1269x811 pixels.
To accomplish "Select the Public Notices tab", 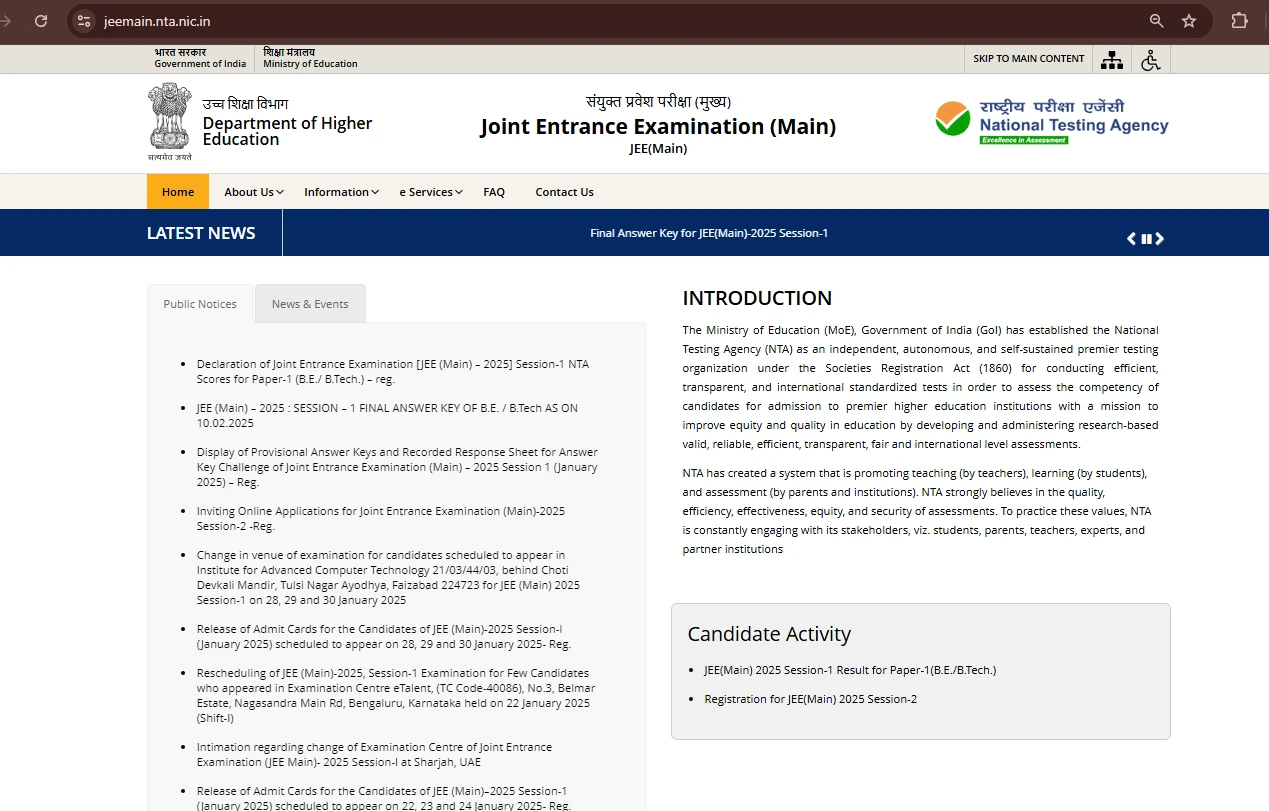I will click(199, 303).
